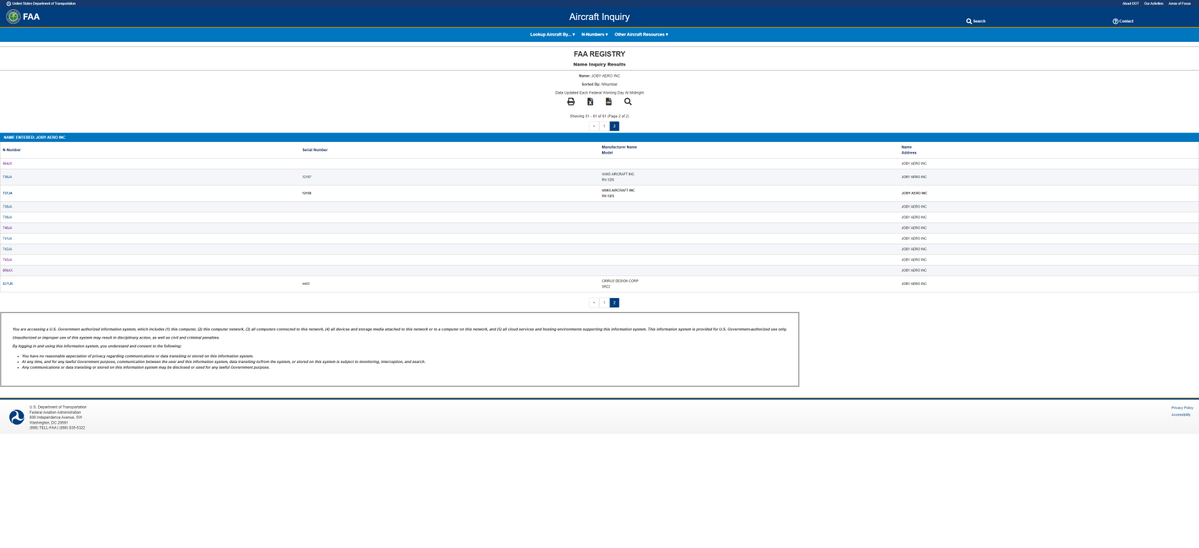The image size is (1199, 548).
Task: Open the Accessibility footer link
Action: [1180, 415]
